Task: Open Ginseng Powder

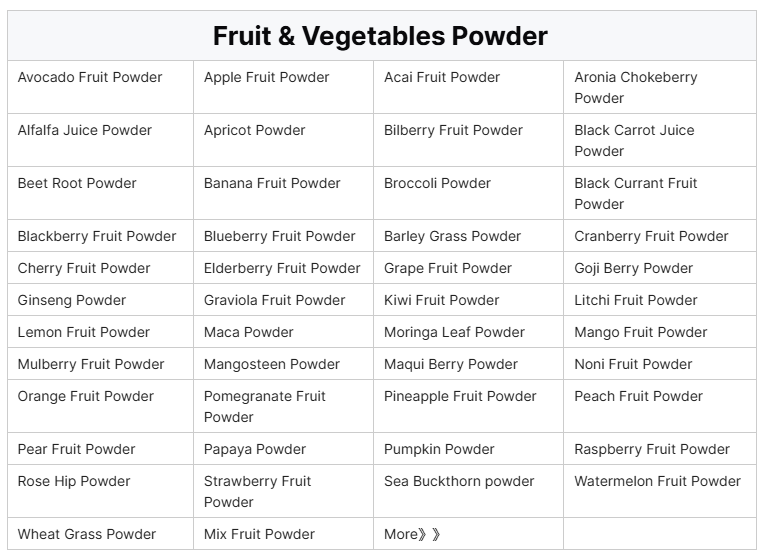Action: click(72, 300)
